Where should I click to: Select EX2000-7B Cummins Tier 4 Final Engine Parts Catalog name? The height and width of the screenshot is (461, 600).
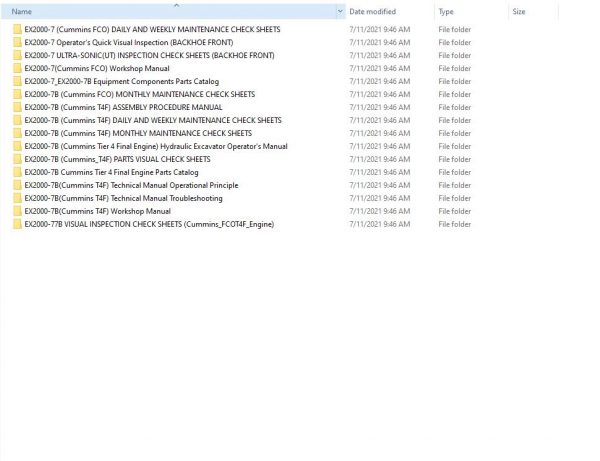111,173
